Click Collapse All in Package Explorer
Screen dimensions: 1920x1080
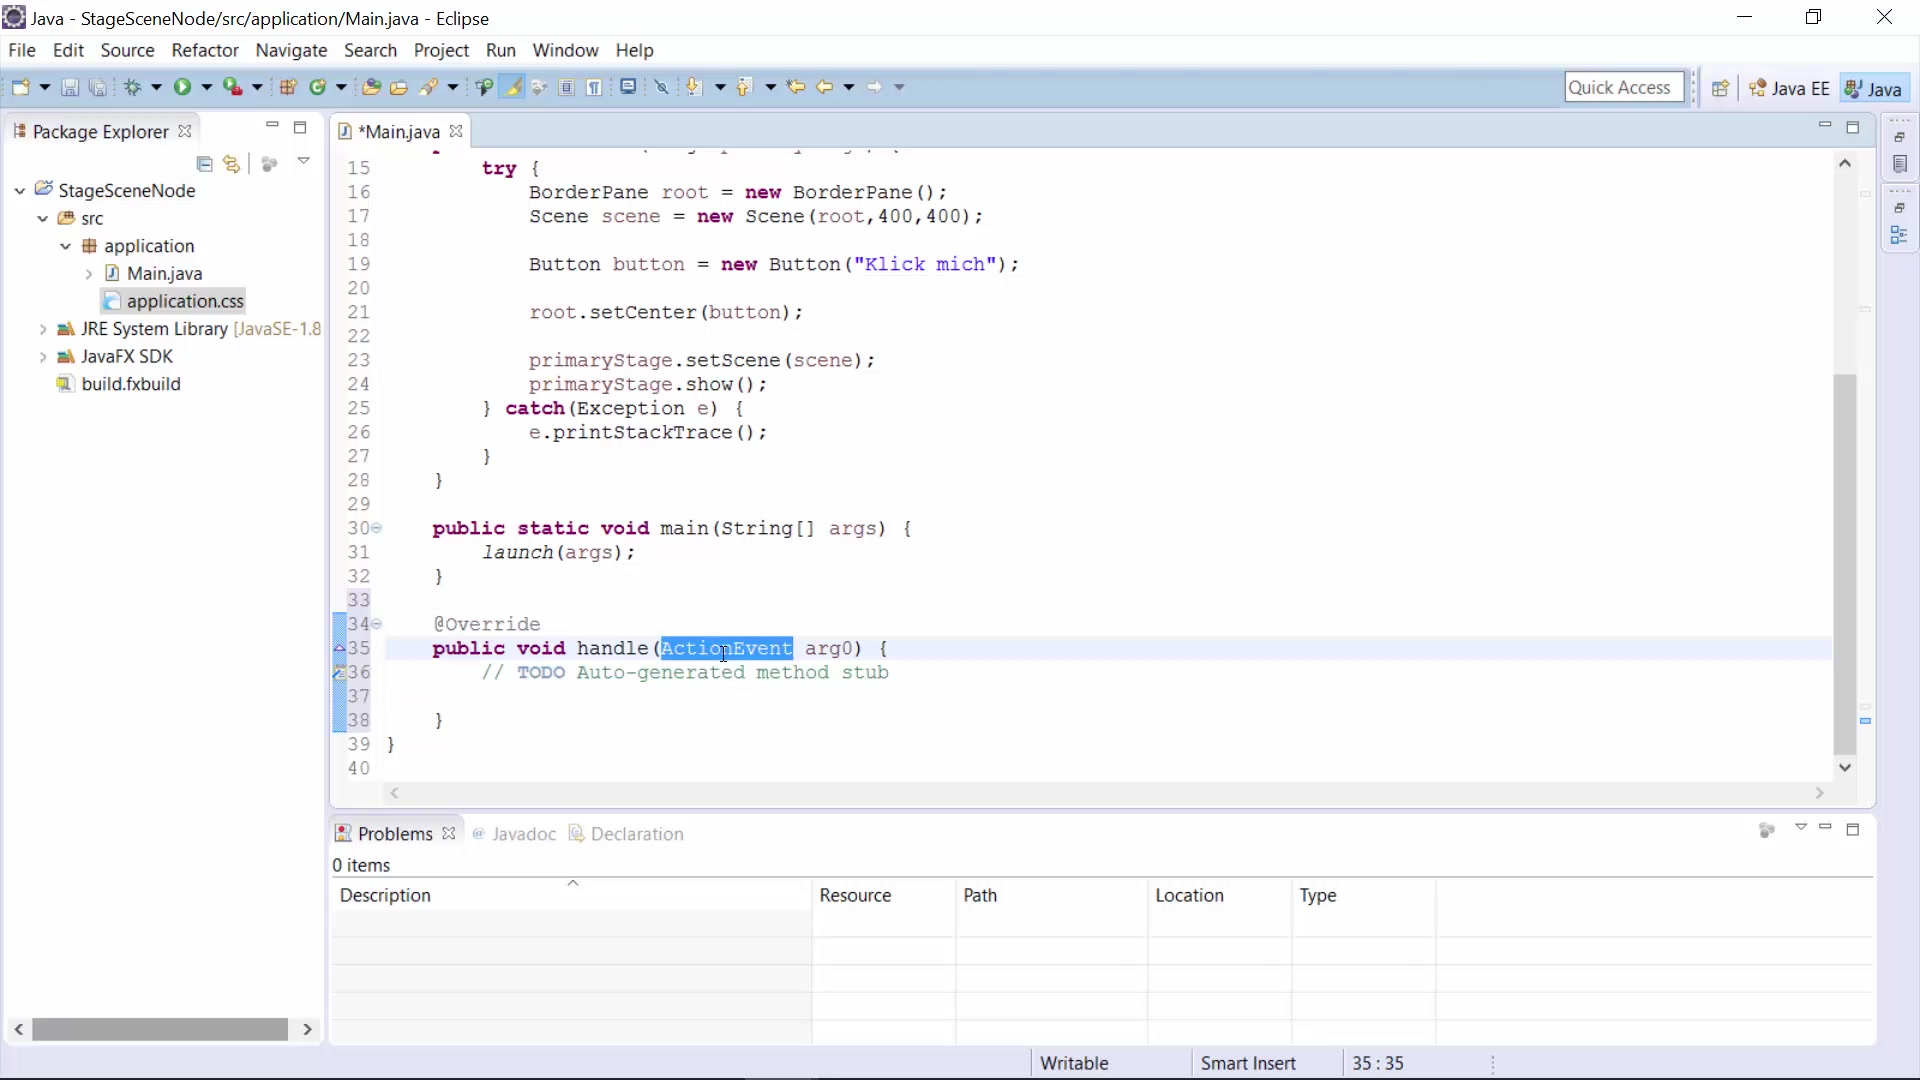click(205, 164)
